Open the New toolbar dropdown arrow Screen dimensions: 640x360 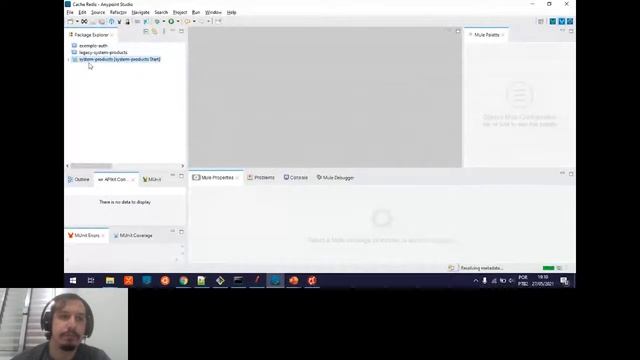coord(77,21)
